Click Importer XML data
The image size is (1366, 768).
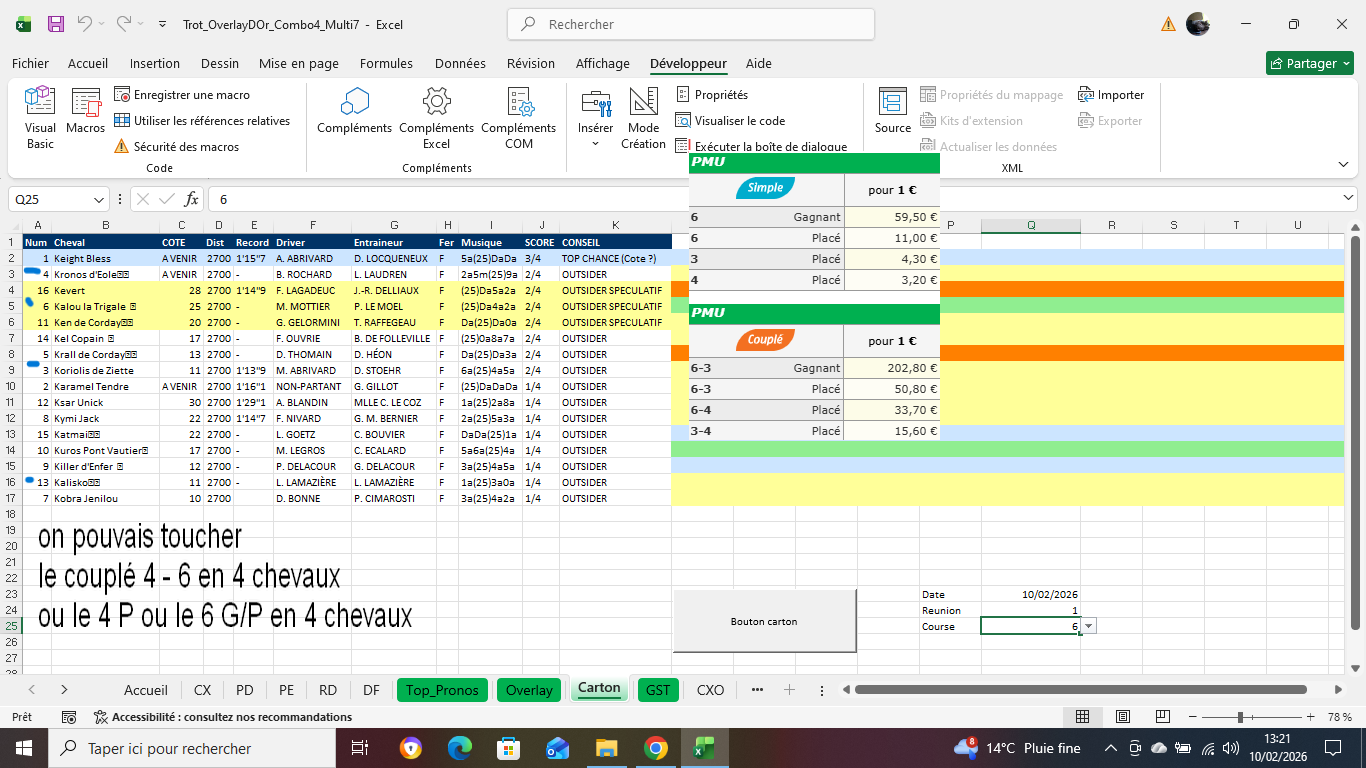point(1111,95)
